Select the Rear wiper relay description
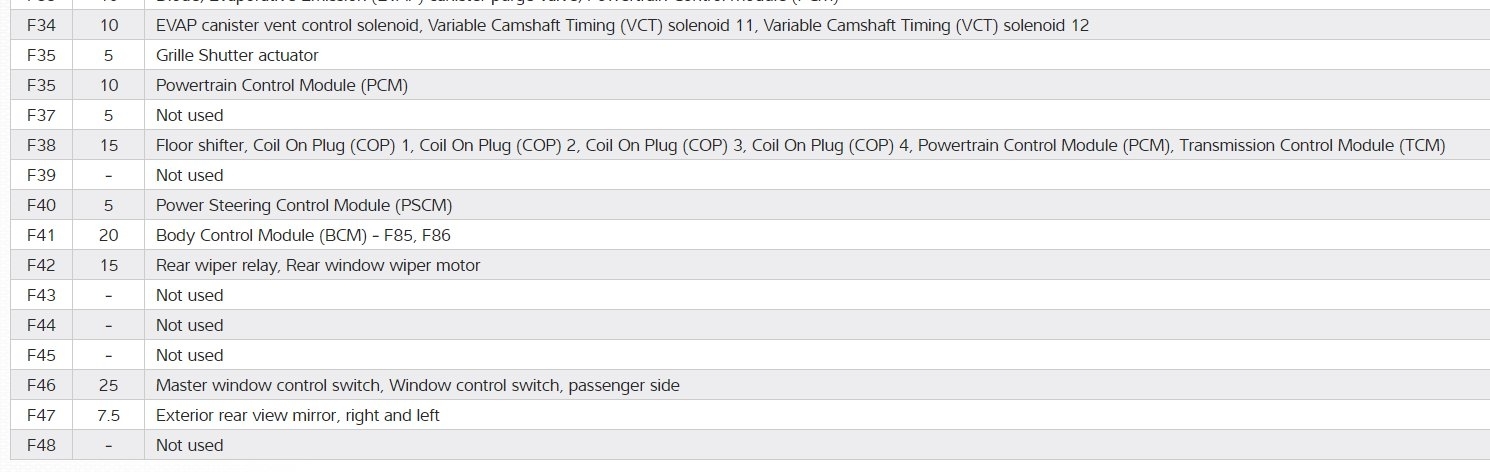Screen dimensions: 1490x472 point(318,265)
